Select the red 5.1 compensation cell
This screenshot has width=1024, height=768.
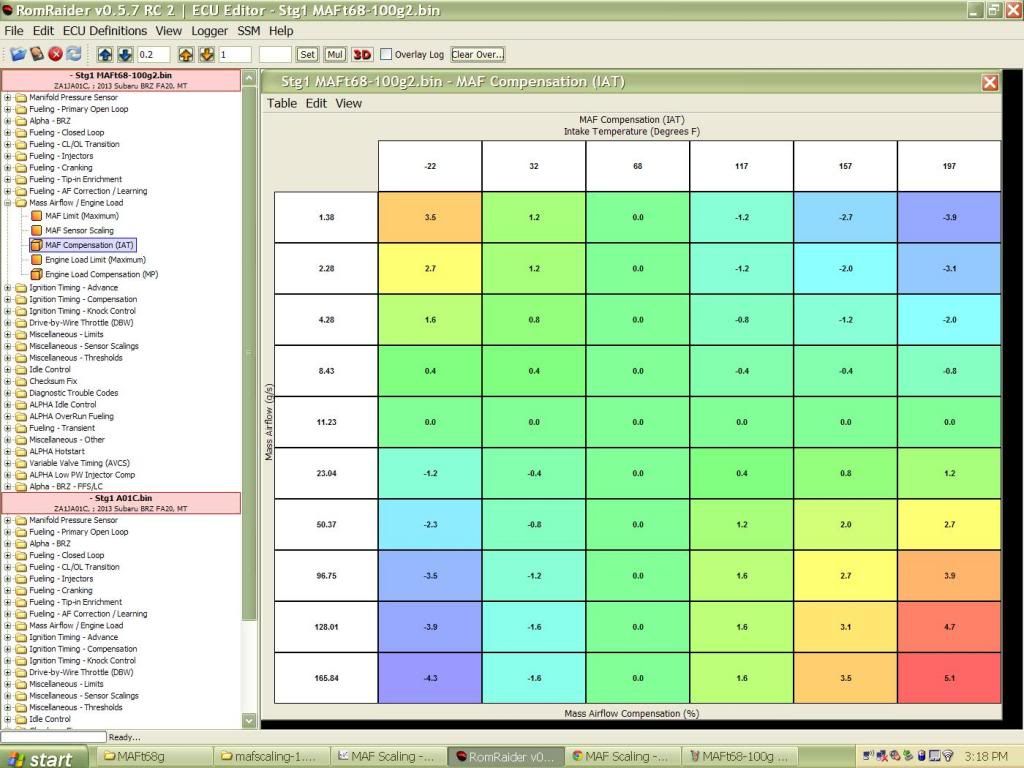(948, 678)
